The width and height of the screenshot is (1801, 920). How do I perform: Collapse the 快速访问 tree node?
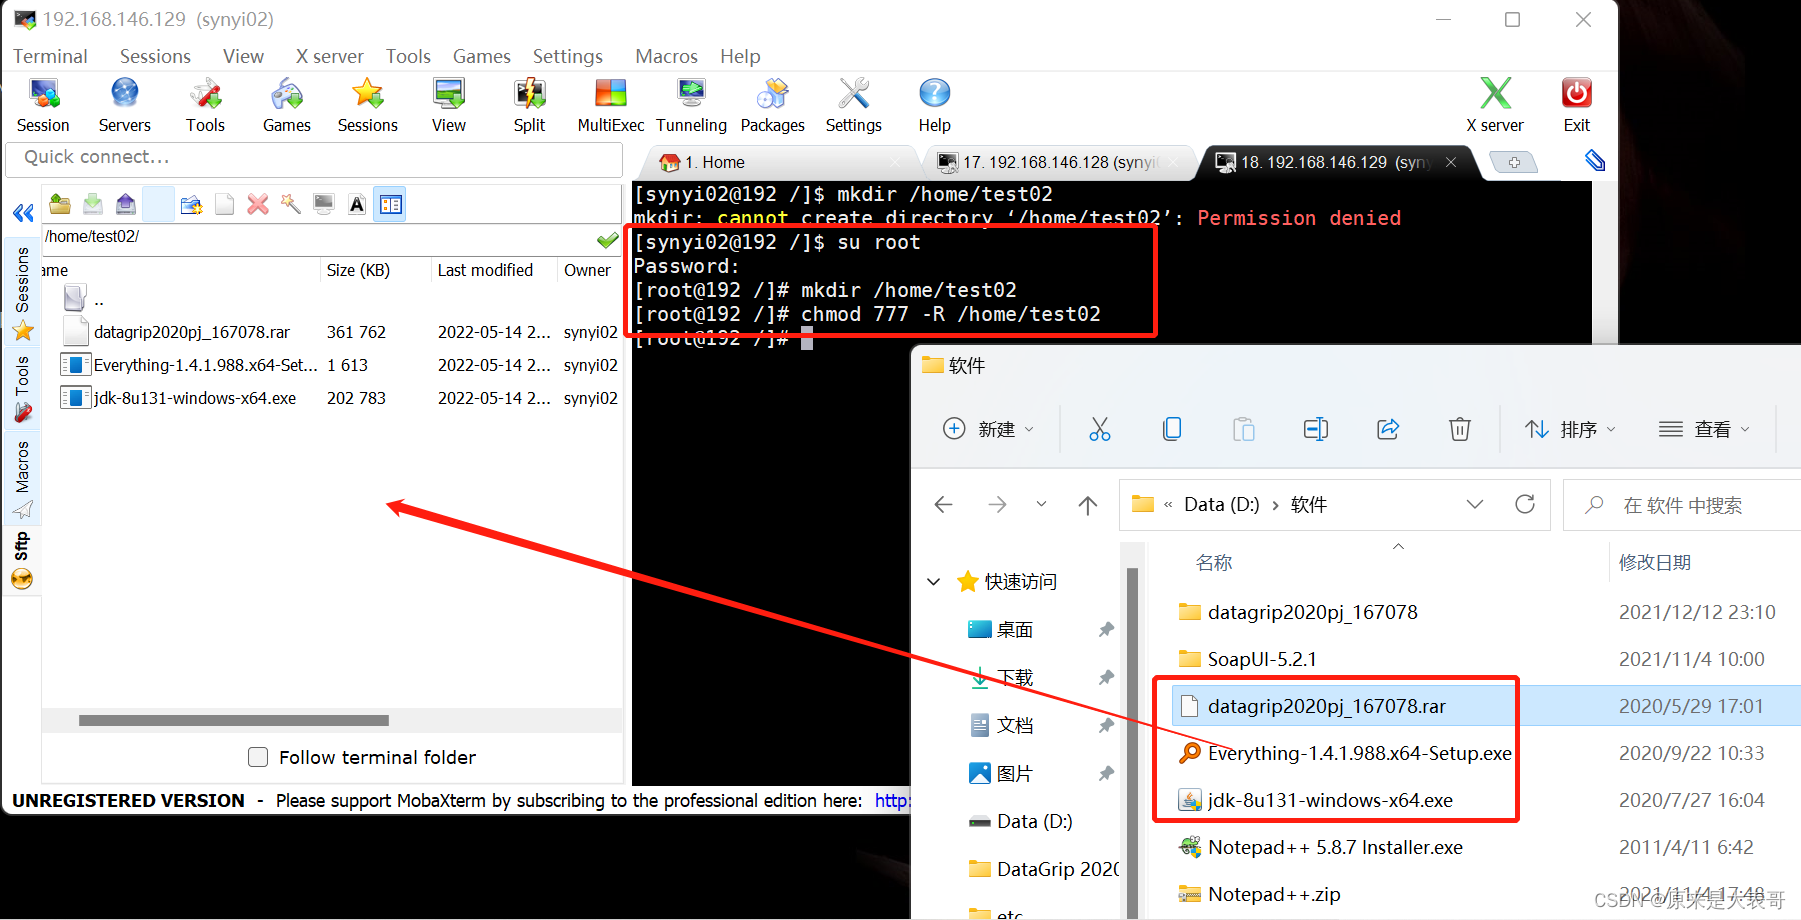(x=934, y=581)
